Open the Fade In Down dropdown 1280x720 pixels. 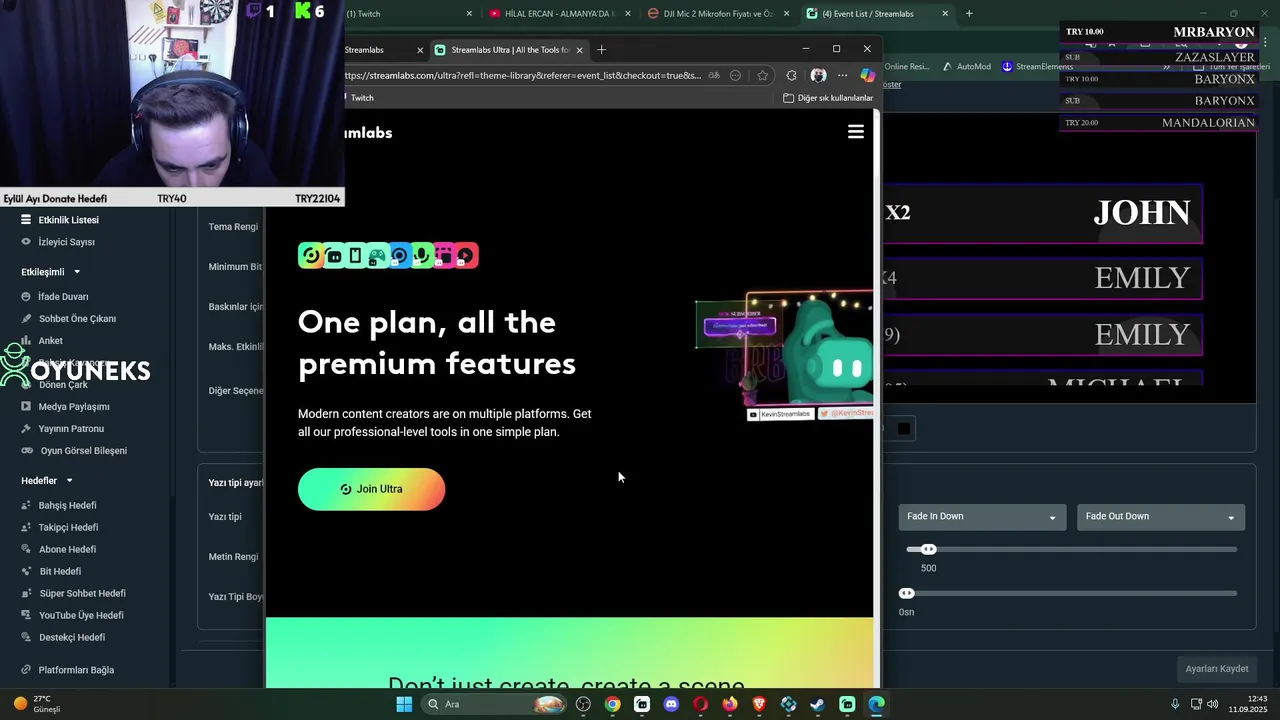click(981, 517)
